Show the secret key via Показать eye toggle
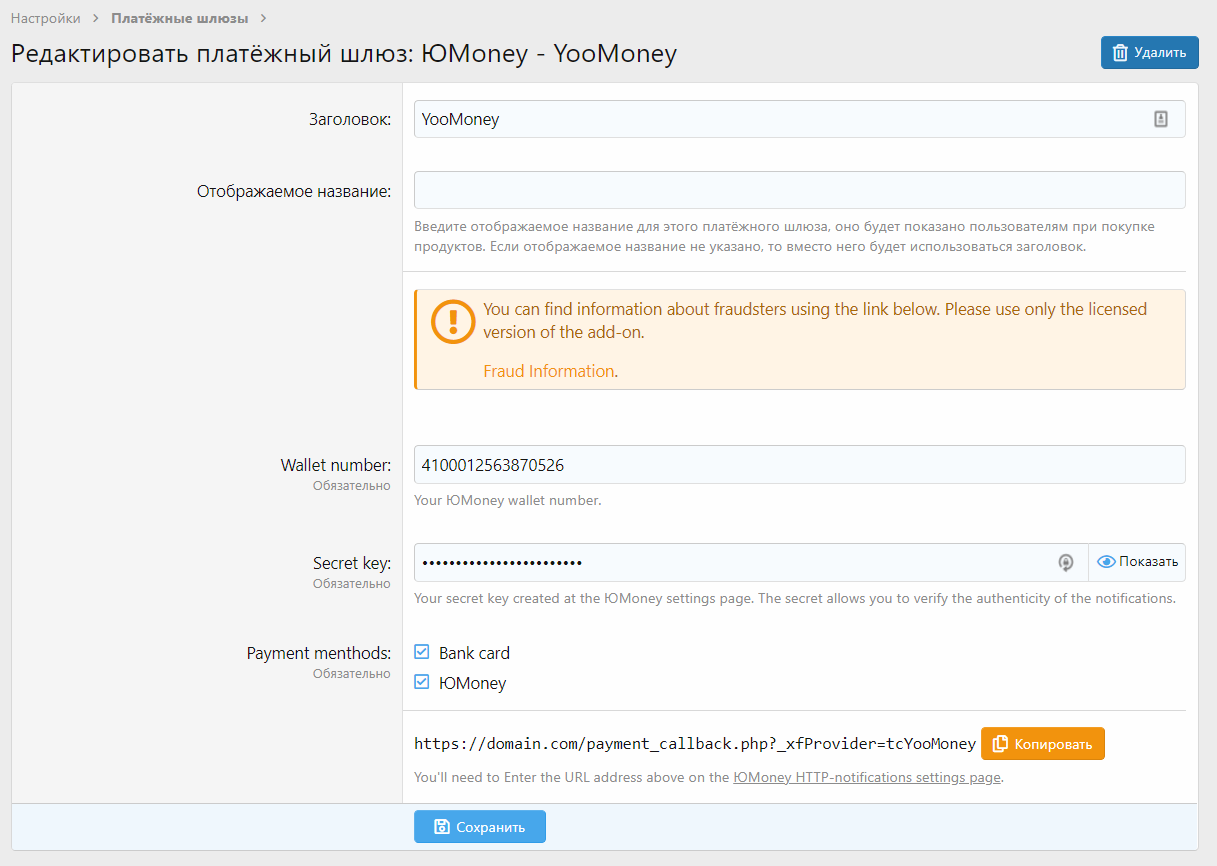Screen dimensions: 1217x866 (1137, 562)
